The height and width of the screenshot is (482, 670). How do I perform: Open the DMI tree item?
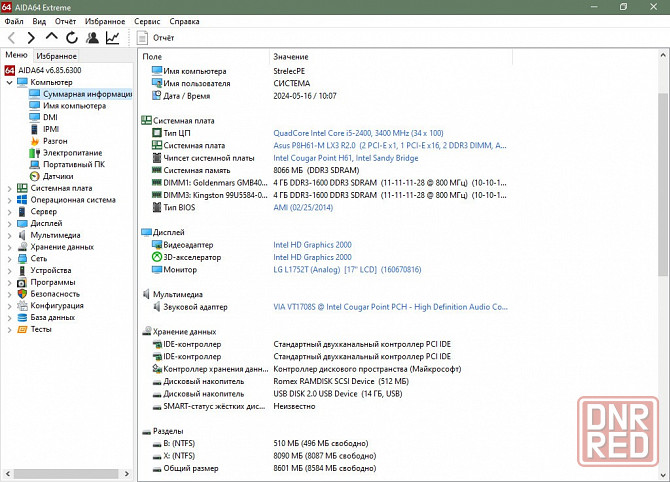pos(43,117)
